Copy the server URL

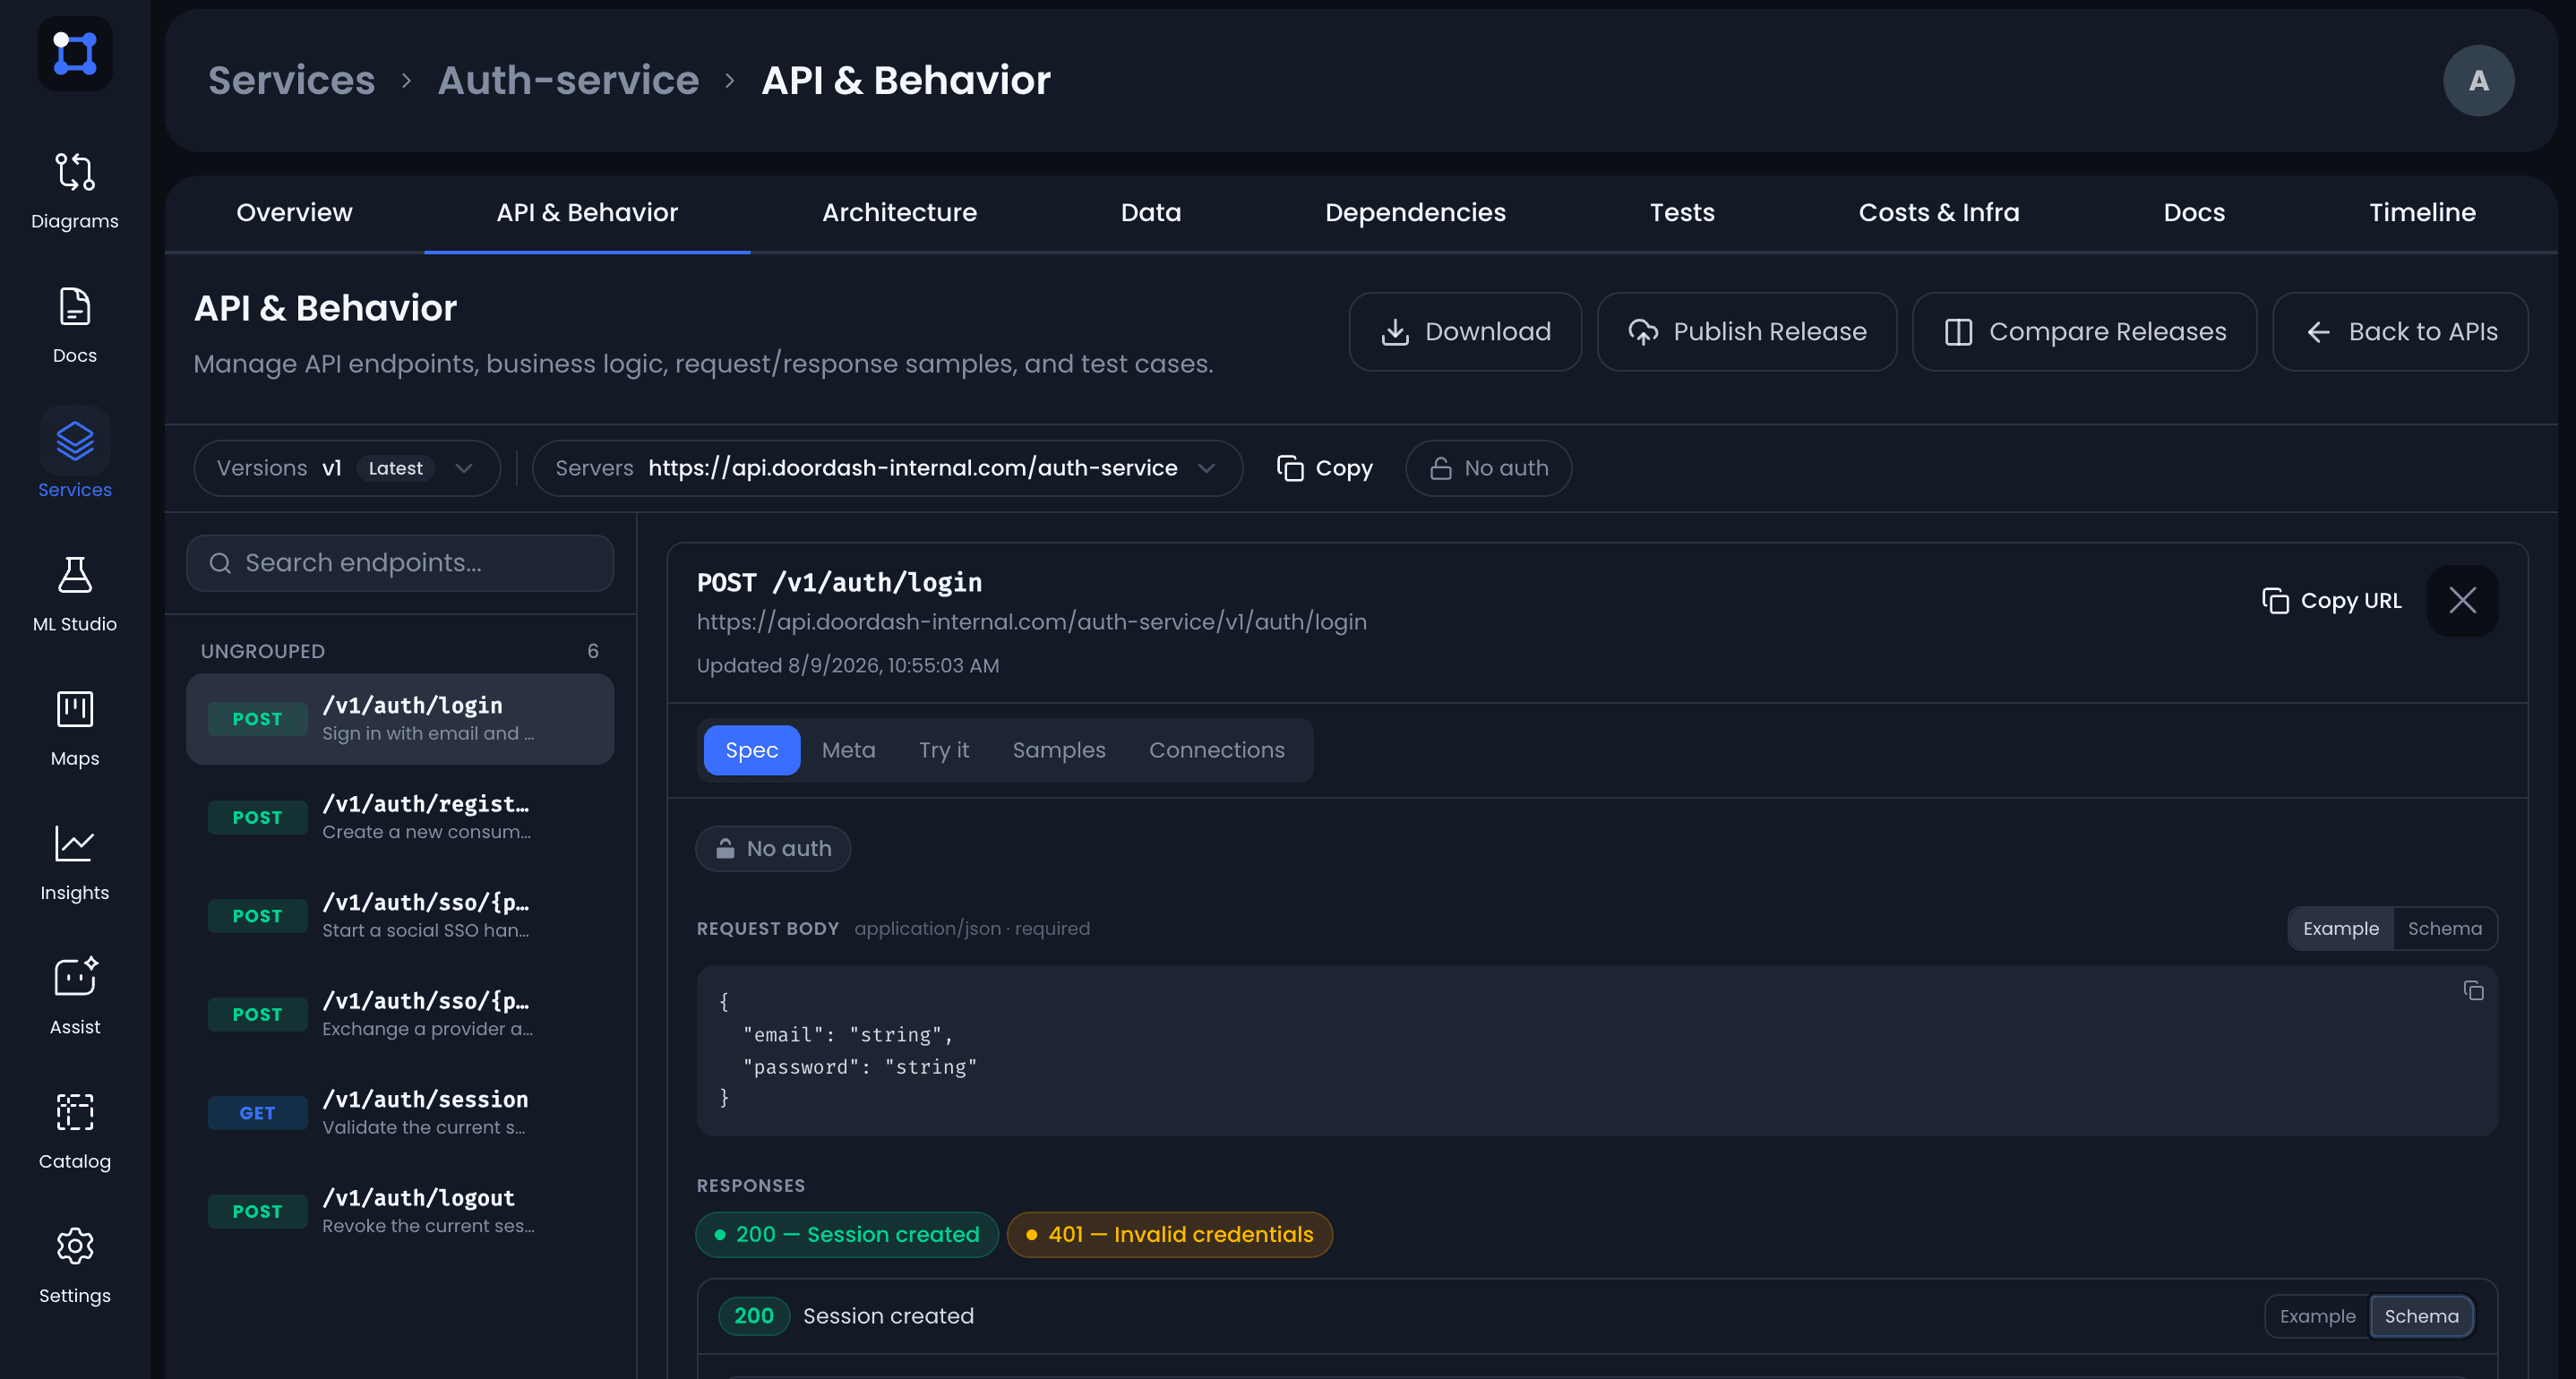coord(1324,468)
